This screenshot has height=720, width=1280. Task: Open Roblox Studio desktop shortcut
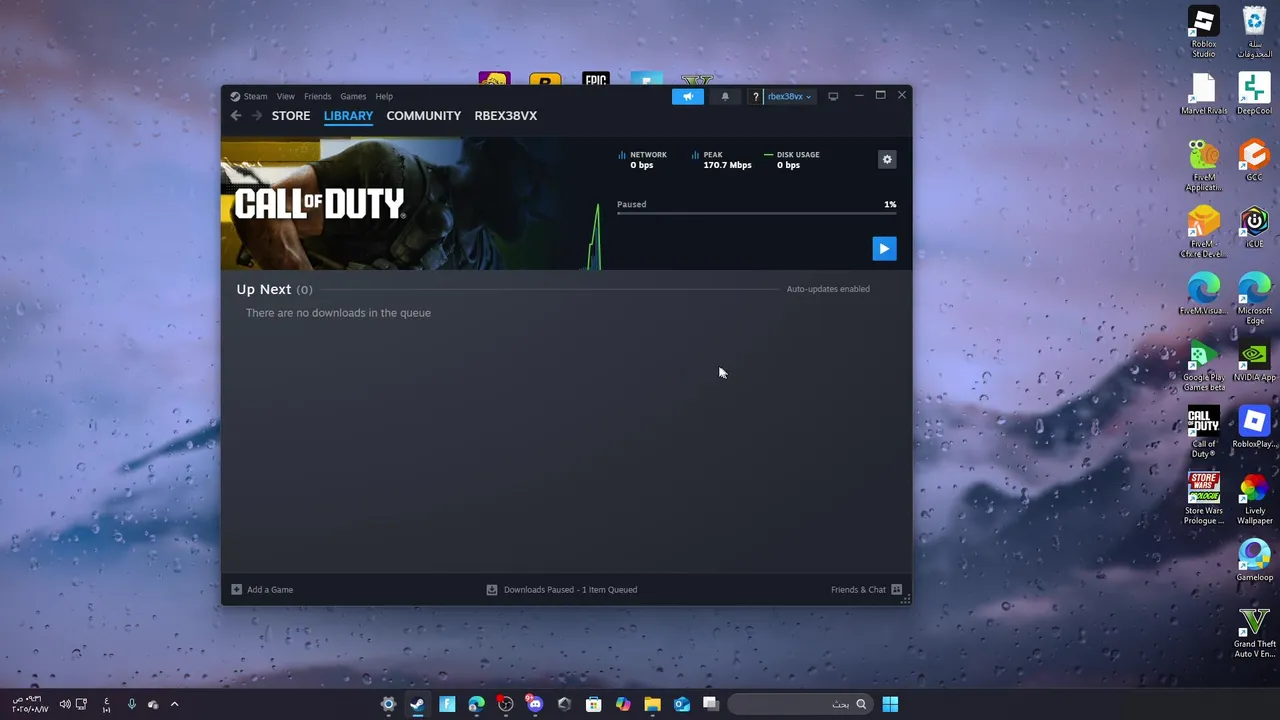tap(1204, 33)
